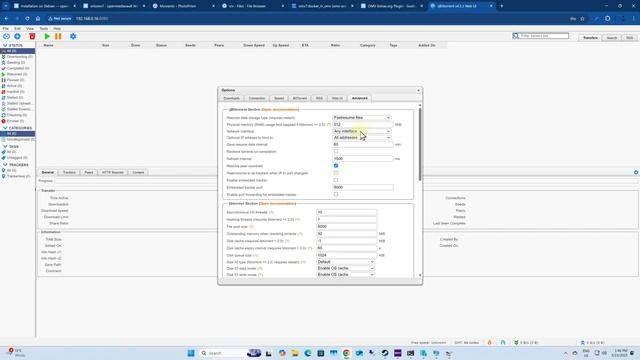Click the red delete torrent toolbar icon
The width and height of the screenshot is (640, 360).
(x=32, y=36)
